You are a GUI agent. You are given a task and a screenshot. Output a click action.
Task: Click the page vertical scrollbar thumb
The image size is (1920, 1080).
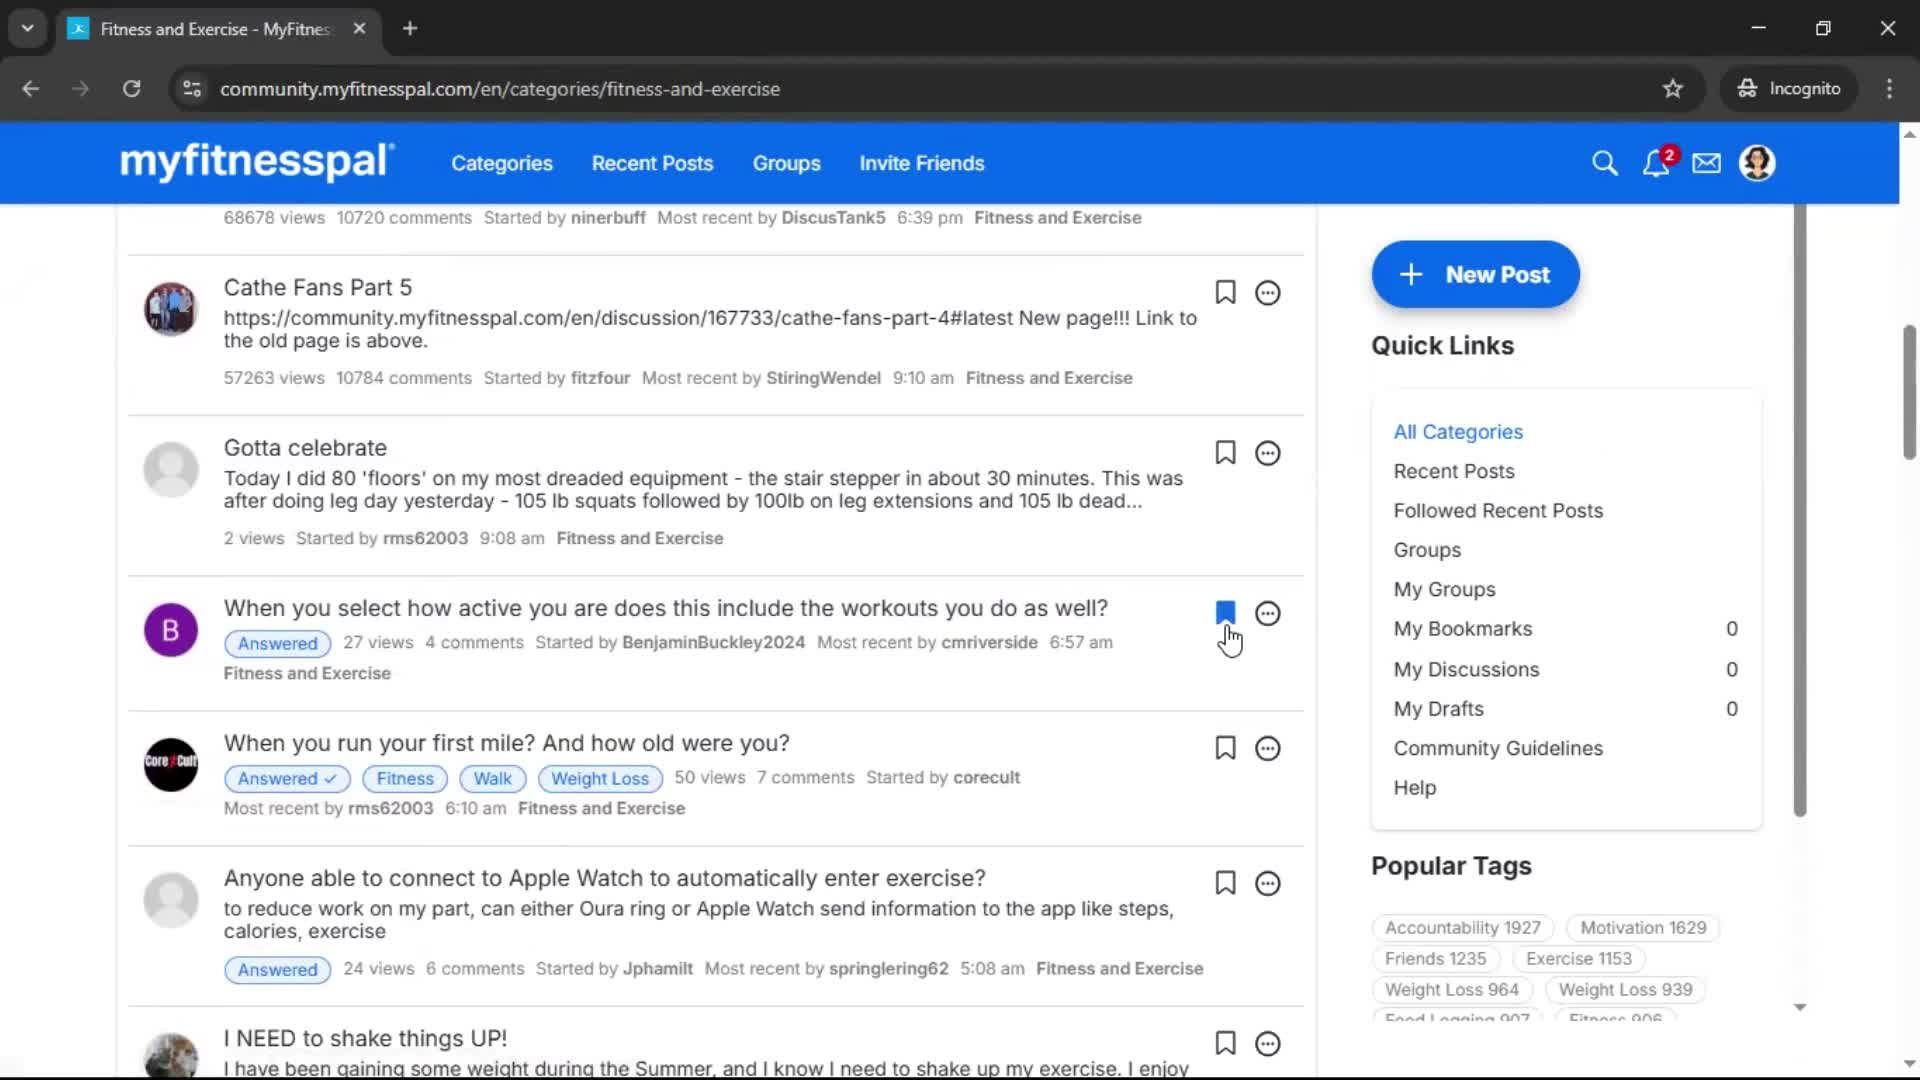pyautogui.click(x=1909, y=391)
